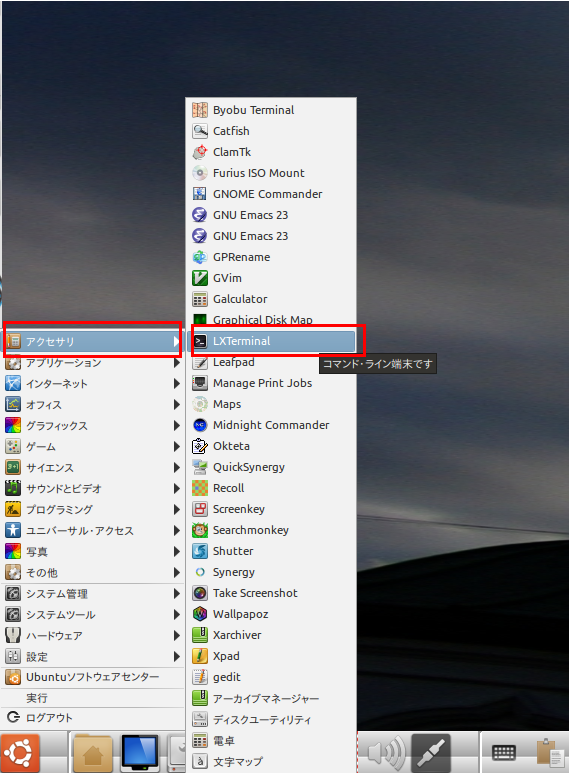
Task: Expand the サウンドとビデオ submenu arrow
Action: [177, 489]
